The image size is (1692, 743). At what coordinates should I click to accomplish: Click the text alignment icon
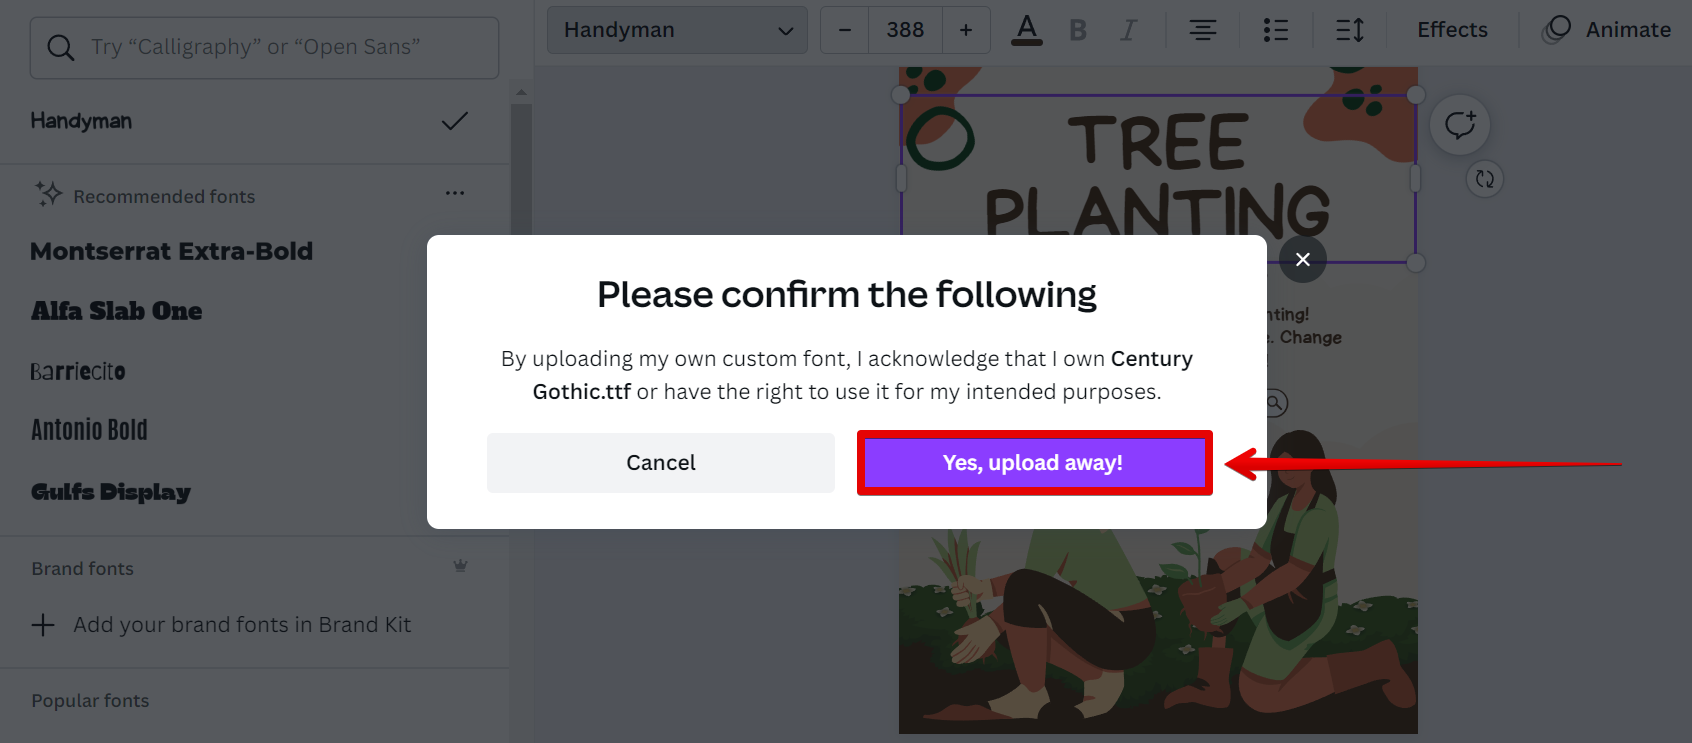(1203, 30)
